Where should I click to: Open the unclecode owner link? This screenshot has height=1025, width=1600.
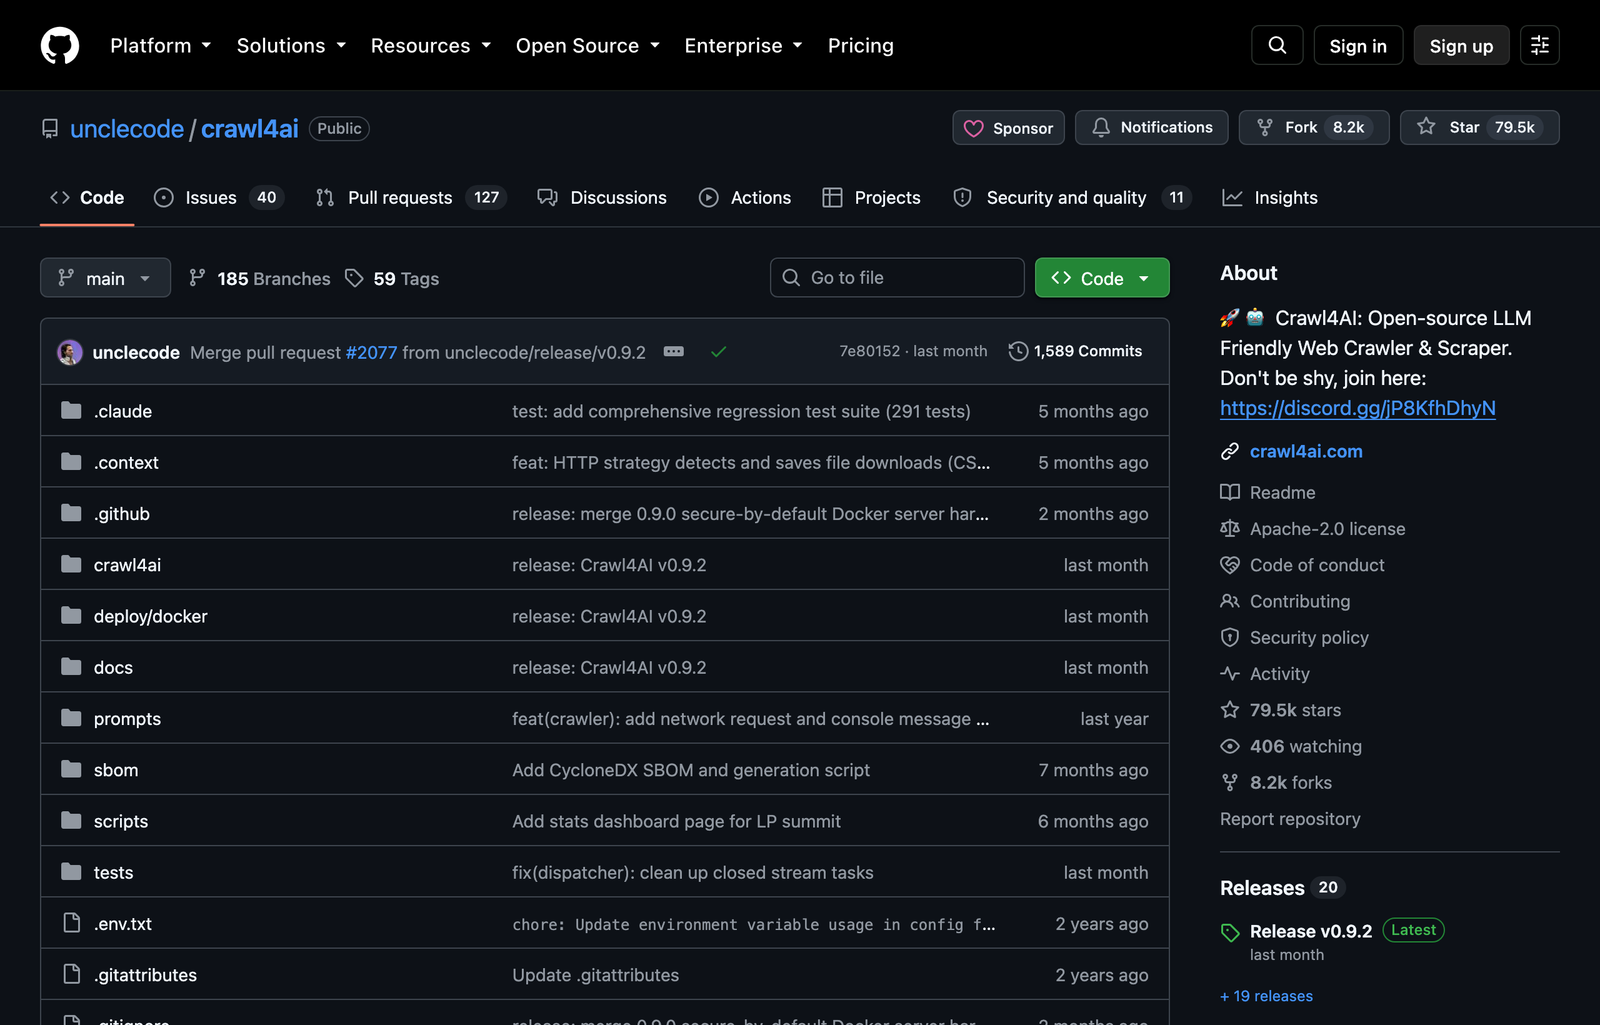point(127,129)
